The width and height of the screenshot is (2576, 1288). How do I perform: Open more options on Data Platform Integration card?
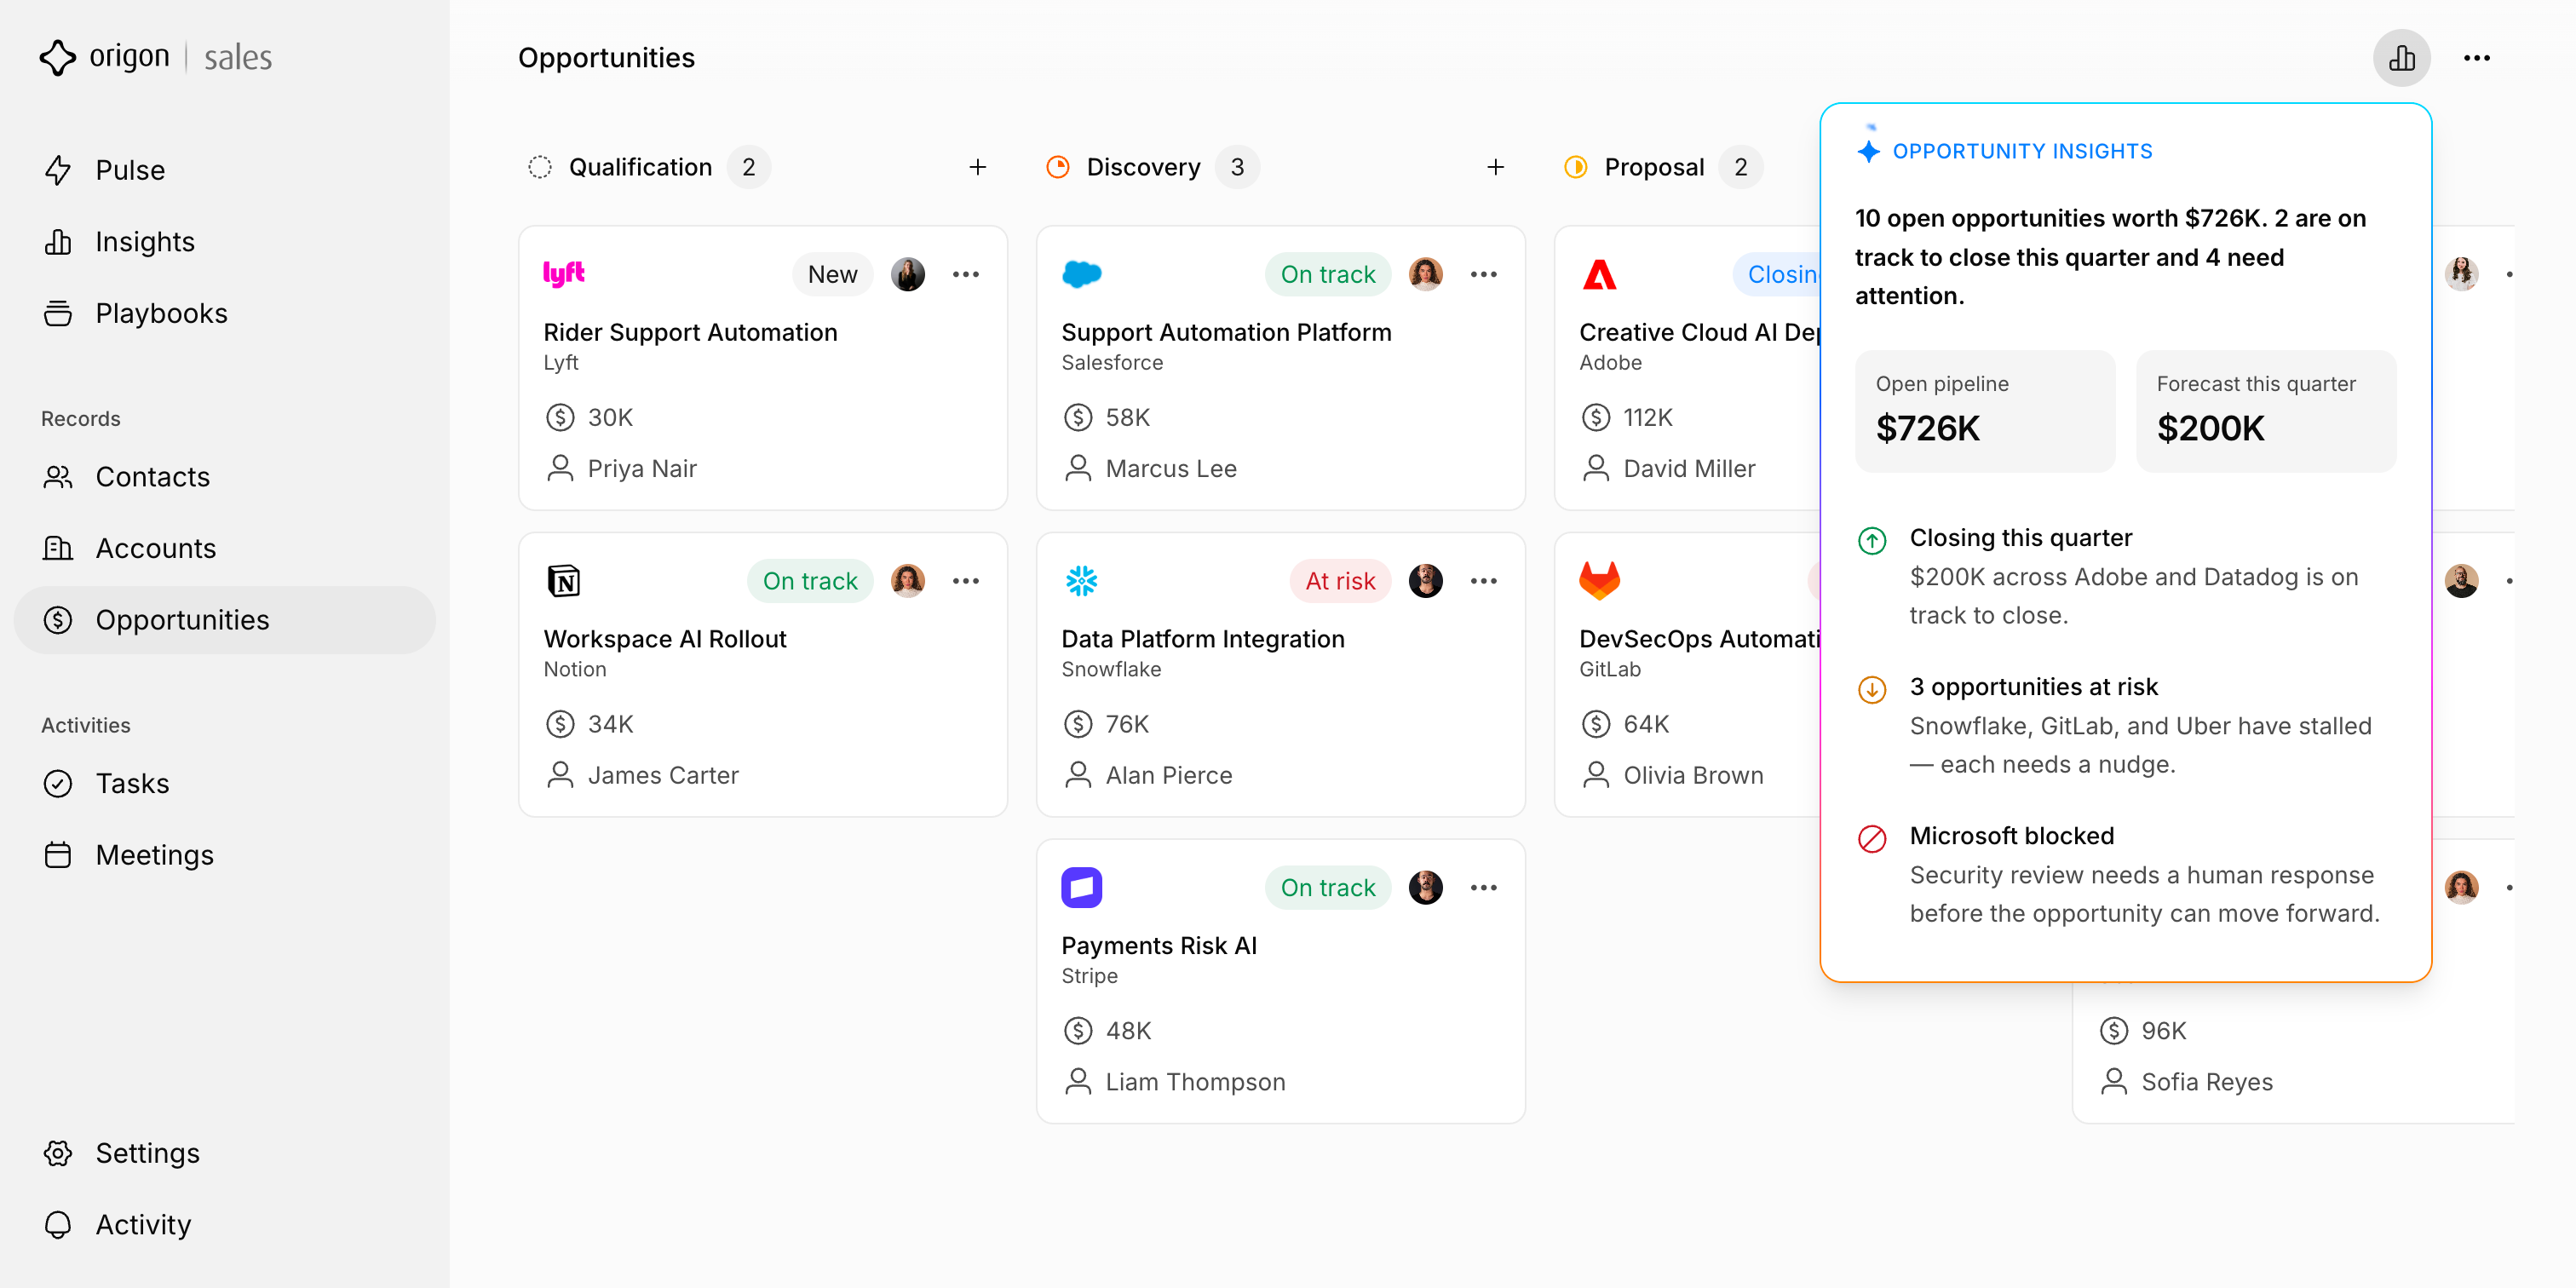(1484, 581)
